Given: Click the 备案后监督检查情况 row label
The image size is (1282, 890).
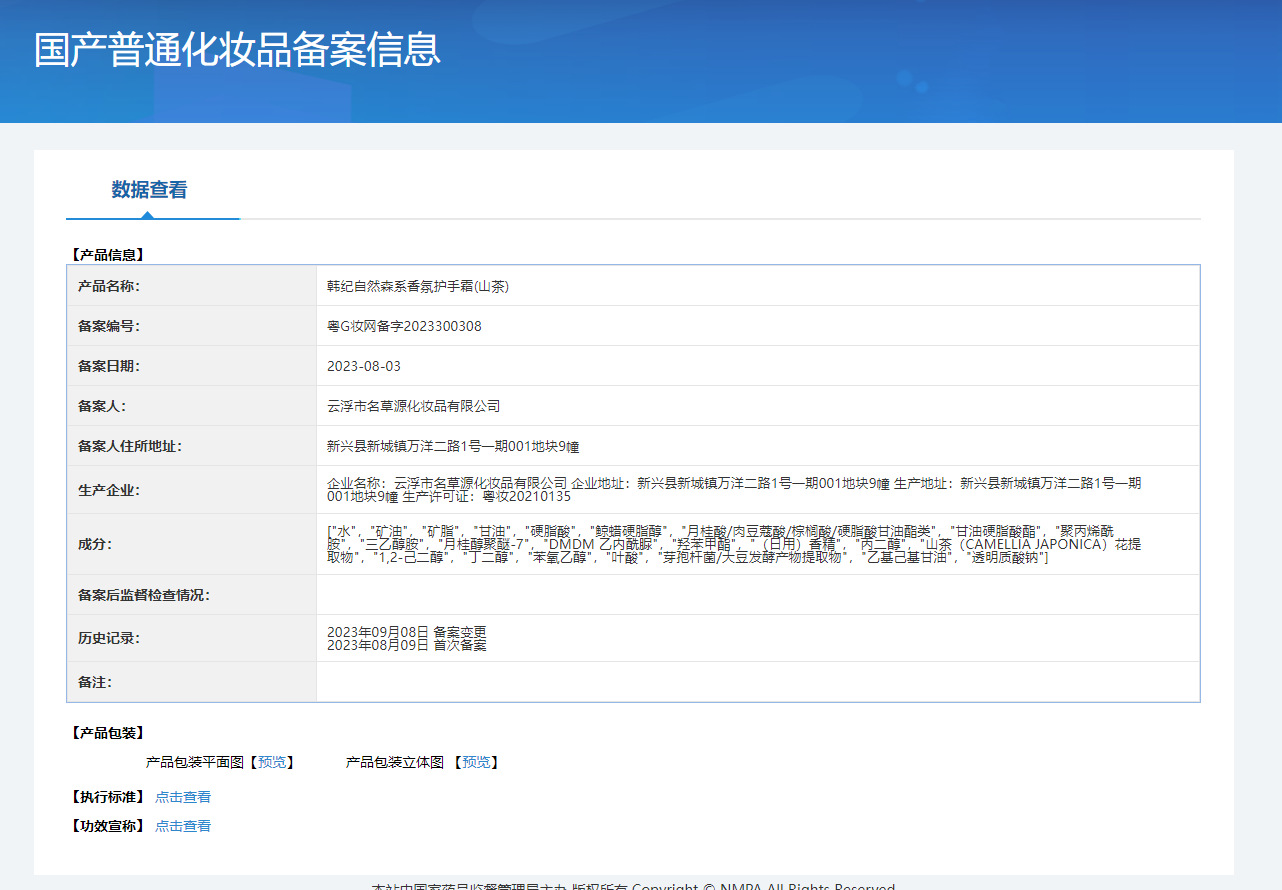Looking at the screenshot, I should pos(144,595).
